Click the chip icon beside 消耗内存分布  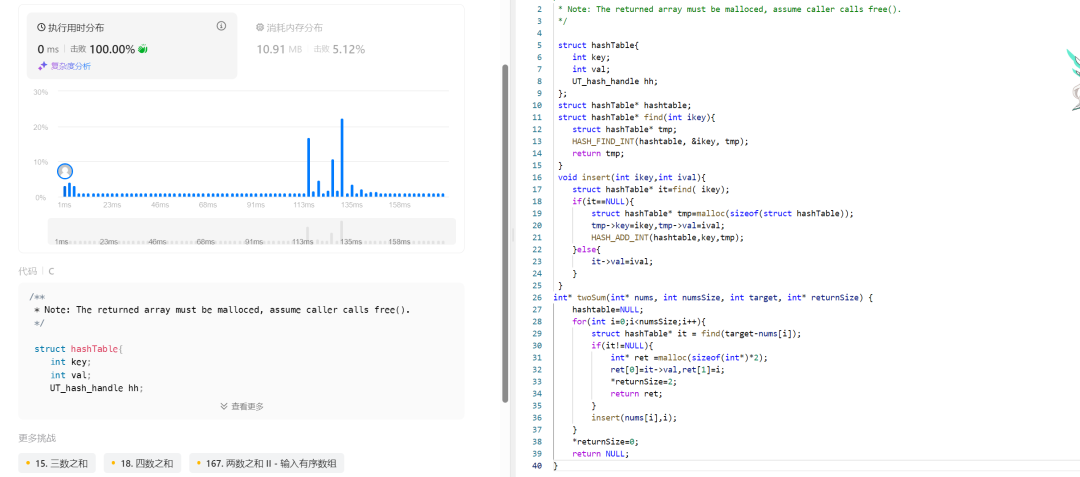tap(260, 28)
